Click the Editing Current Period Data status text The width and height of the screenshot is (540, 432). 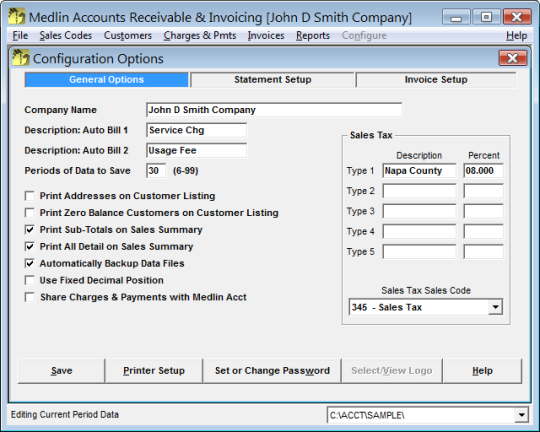pyautogui.click(x=65, y=414)
